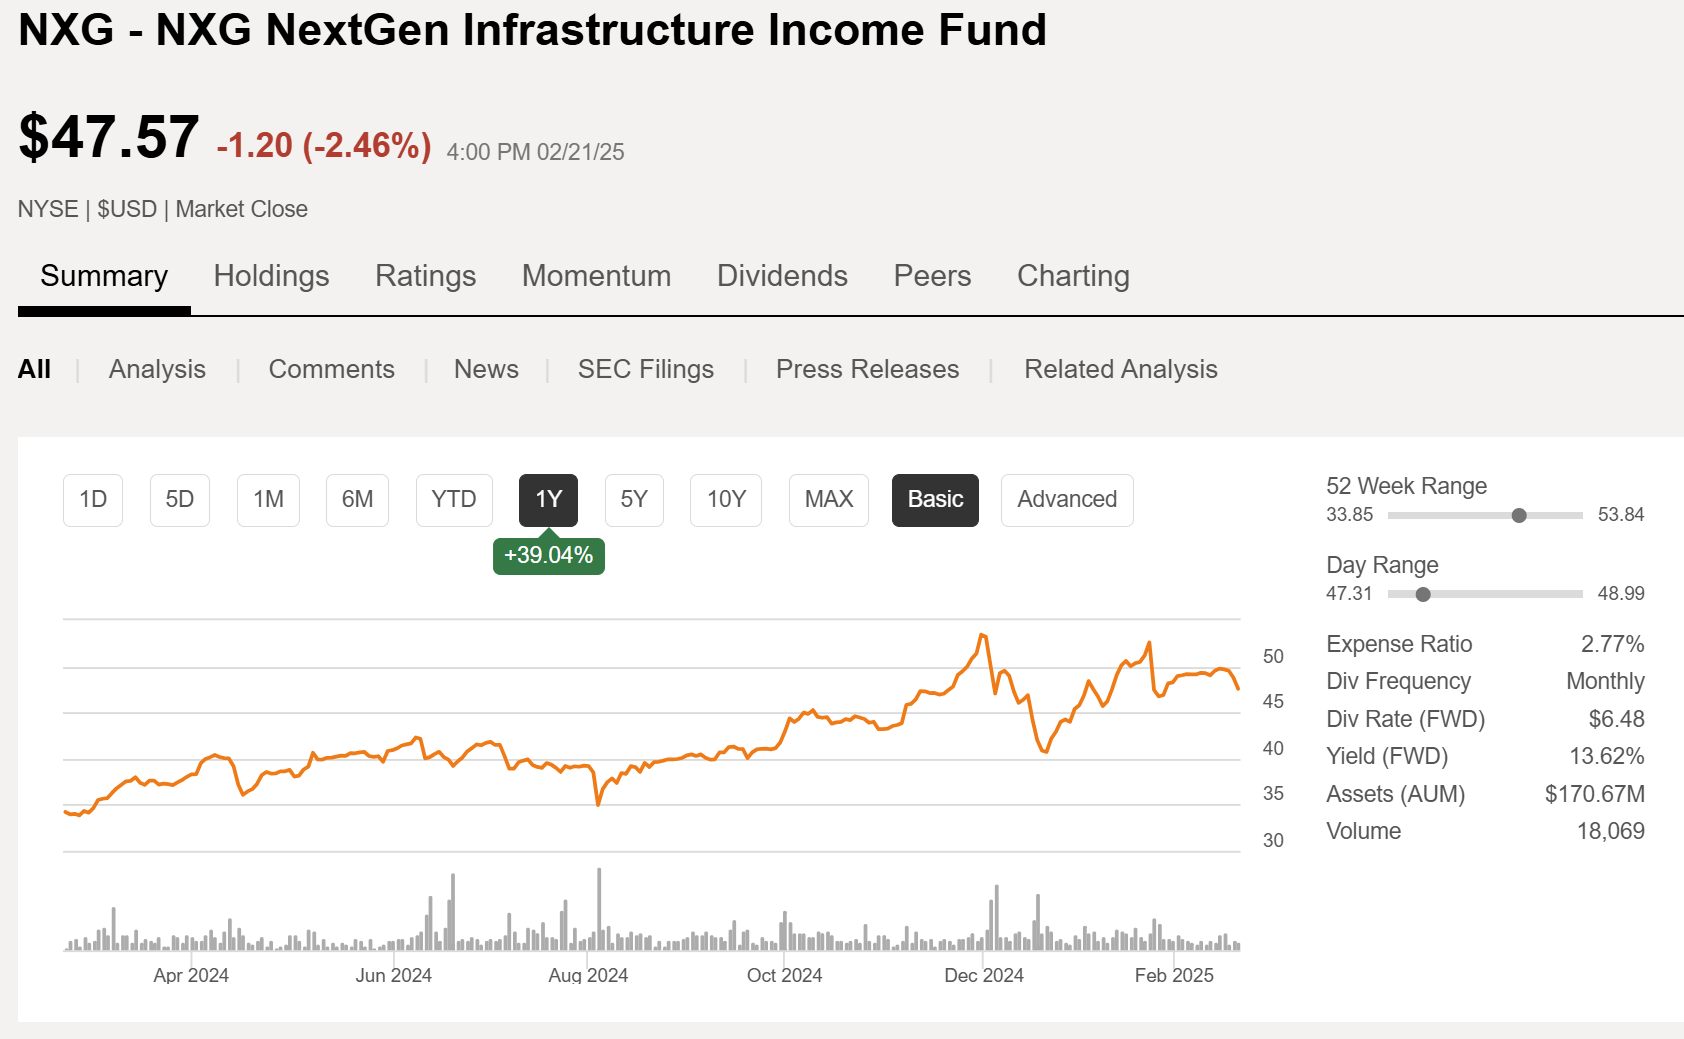Click the 52 Week Range slider marker
1684x1039 pixels.
click(1519, 516)
